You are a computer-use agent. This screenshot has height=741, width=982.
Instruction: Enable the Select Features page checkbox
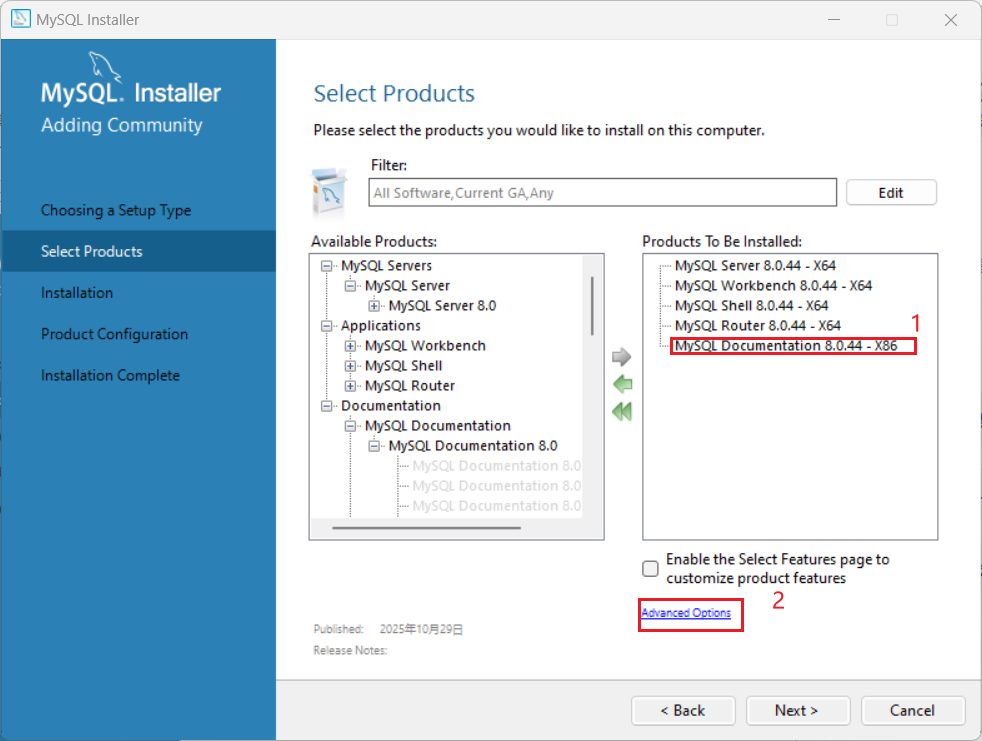point(650,568)
